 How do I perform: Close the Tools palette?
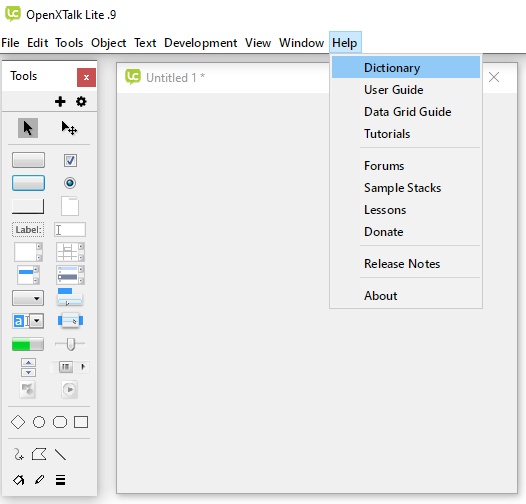(86, 78)
